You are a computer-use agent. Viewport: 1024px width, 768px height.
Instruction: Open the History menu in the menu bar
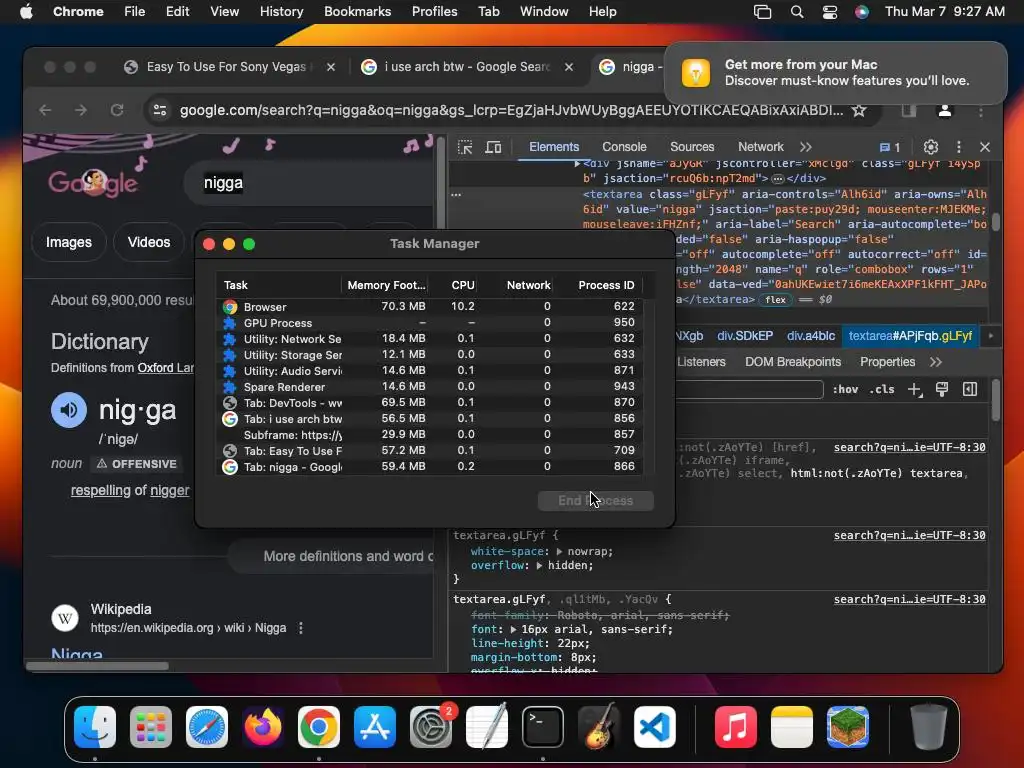click(281, 12)
